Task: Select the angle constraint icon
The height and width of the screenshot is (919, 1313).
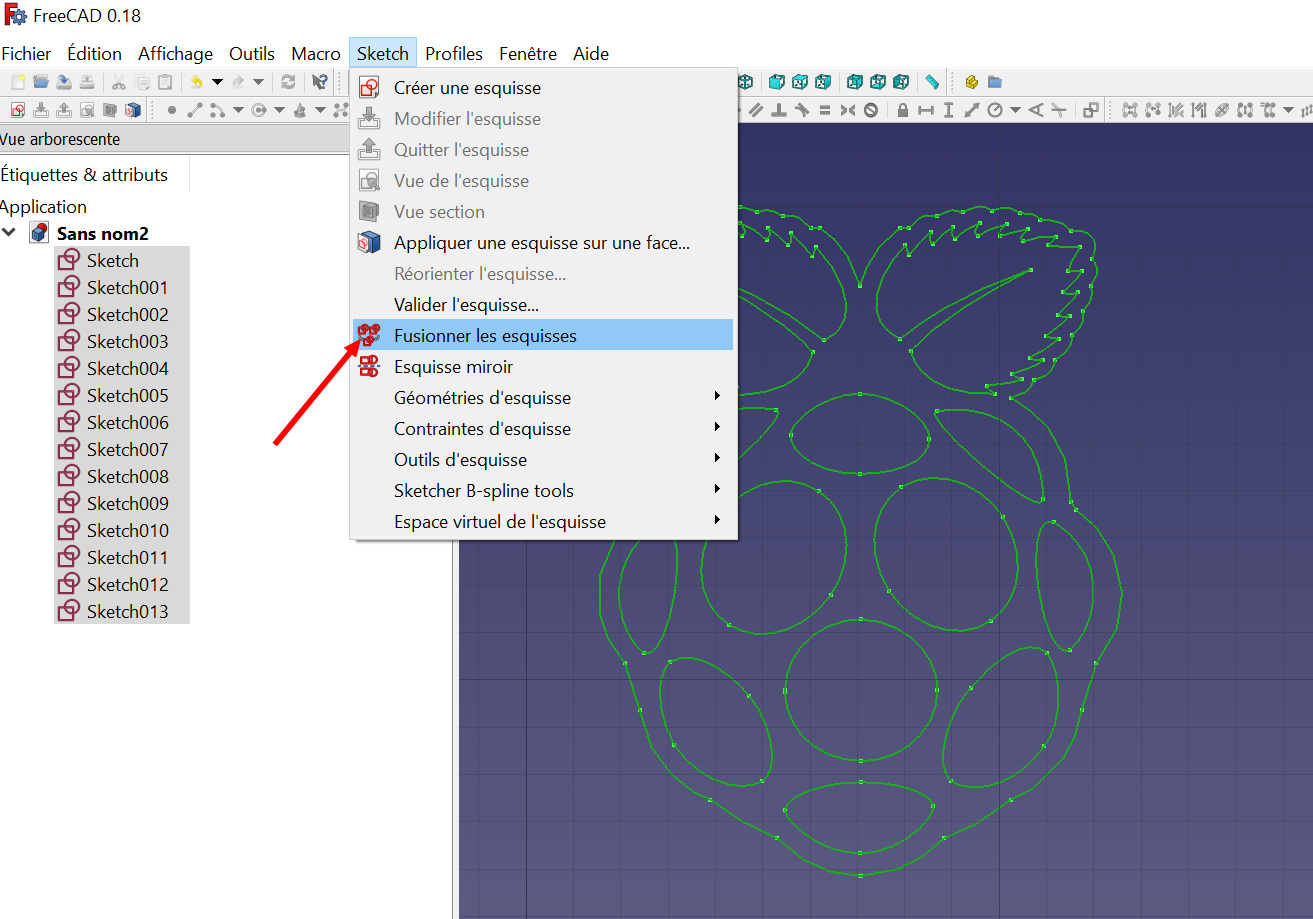Action: click(x=1036, y=110)
